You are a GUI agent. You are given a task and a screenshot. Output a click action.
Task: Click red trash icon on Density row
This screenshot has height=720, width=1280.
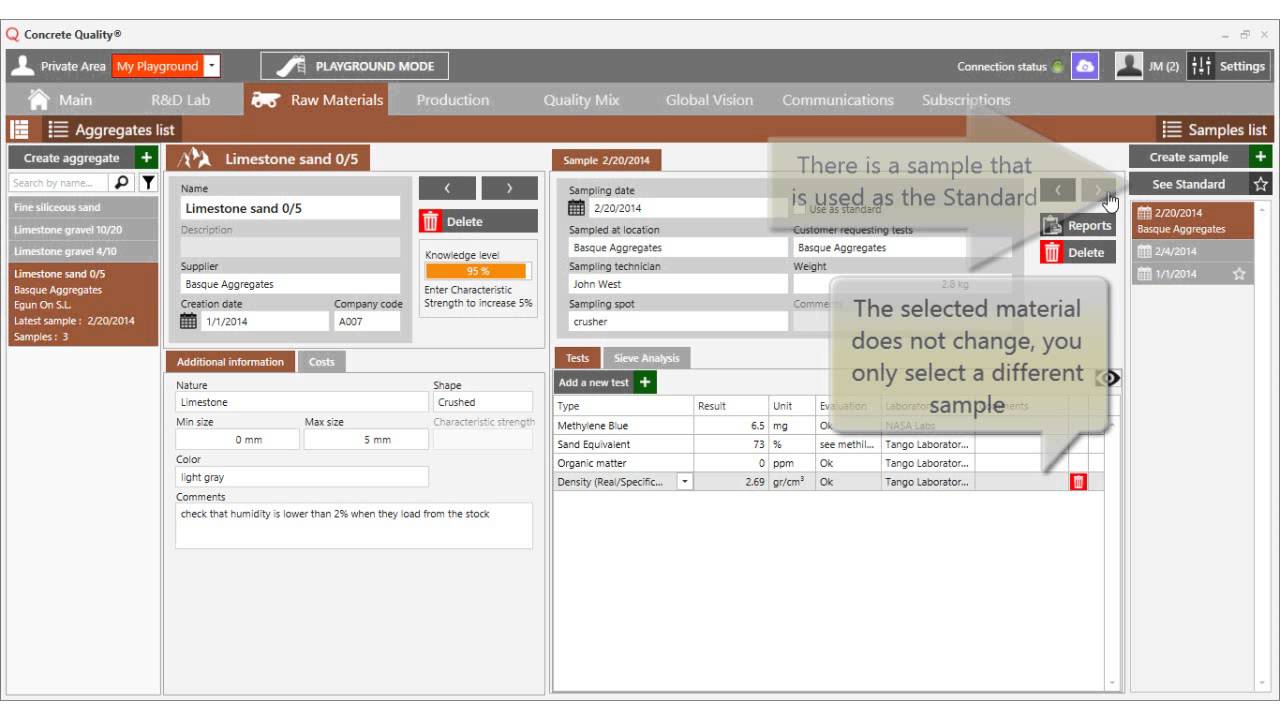[x=1078, y=482]
